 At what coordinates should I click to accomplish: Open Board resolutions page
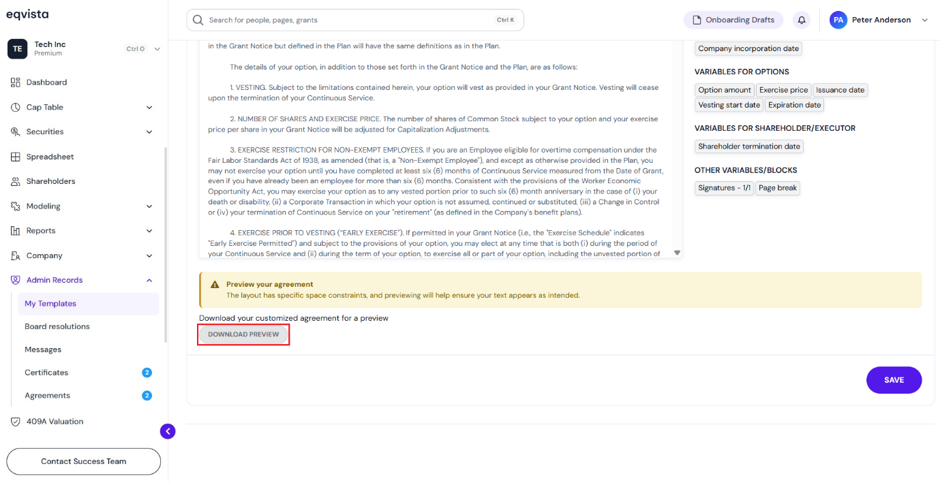(57, 327)
